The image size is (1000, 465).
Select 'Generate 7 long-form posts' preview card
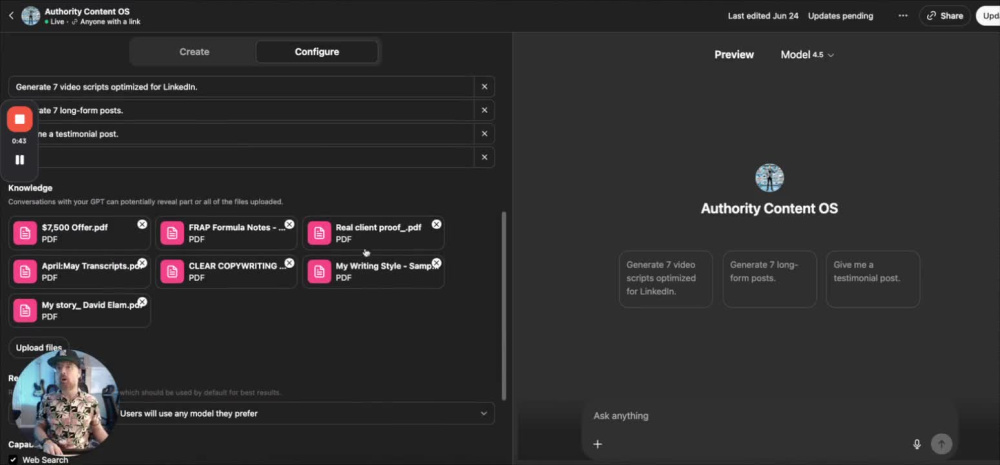click(769, 279)
